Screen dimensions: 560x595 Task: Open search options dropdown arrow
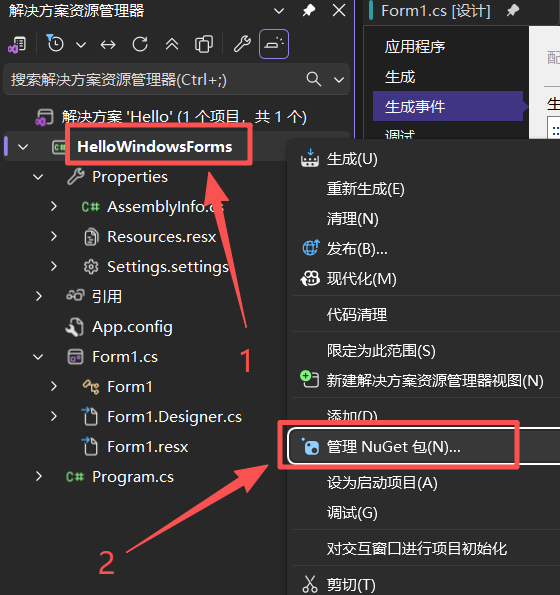339,80
